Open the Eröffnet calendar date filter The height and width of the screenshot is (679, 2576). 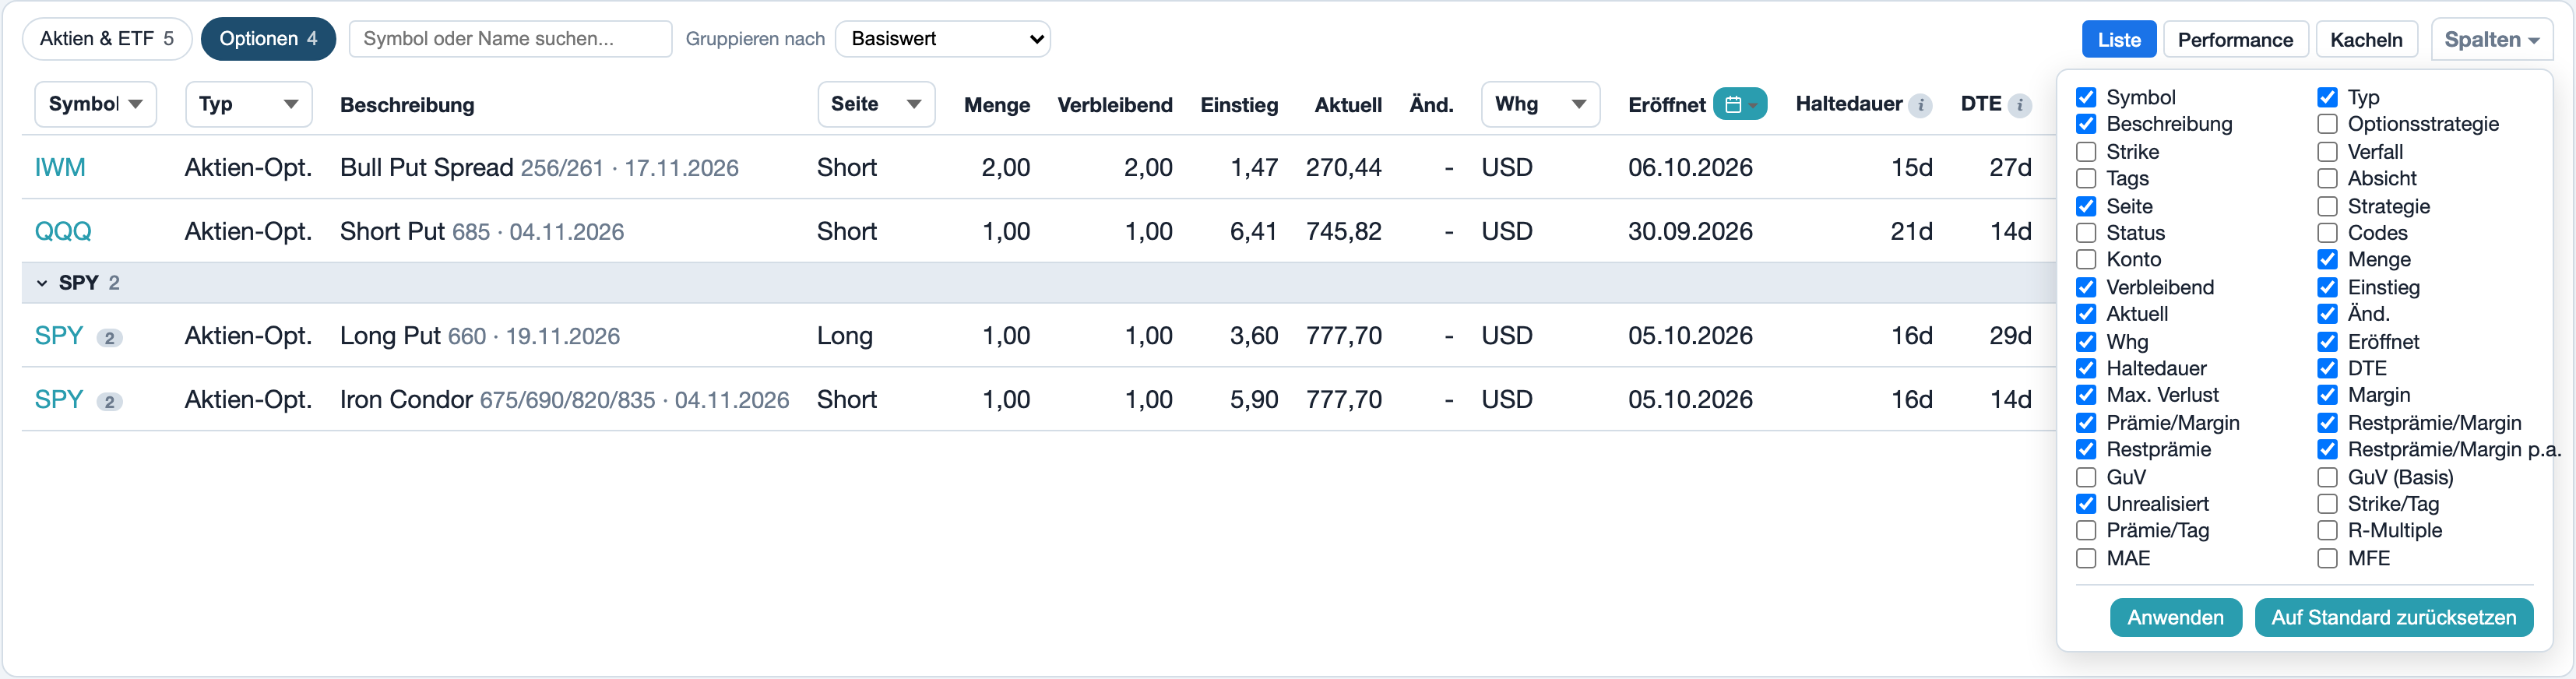(1739, 104)
